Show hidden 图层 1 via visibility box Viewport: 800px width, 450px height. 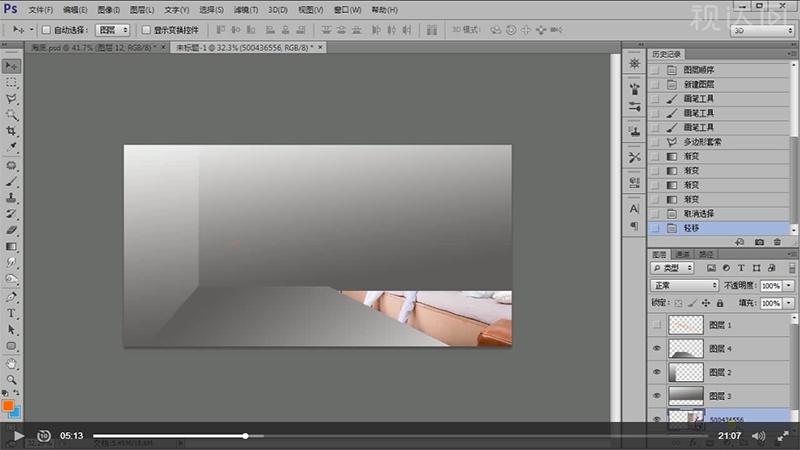[657, 325]
